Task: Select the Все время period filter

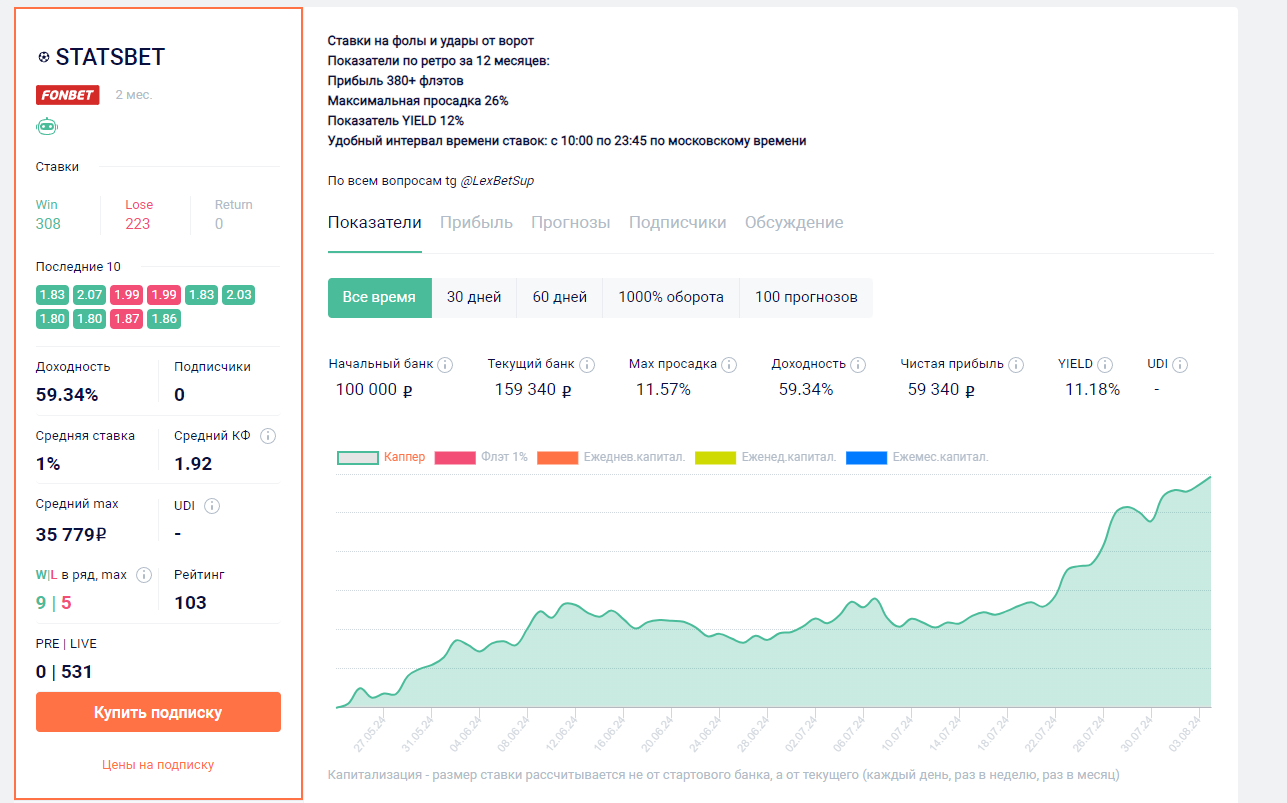Action: [379, 297]
